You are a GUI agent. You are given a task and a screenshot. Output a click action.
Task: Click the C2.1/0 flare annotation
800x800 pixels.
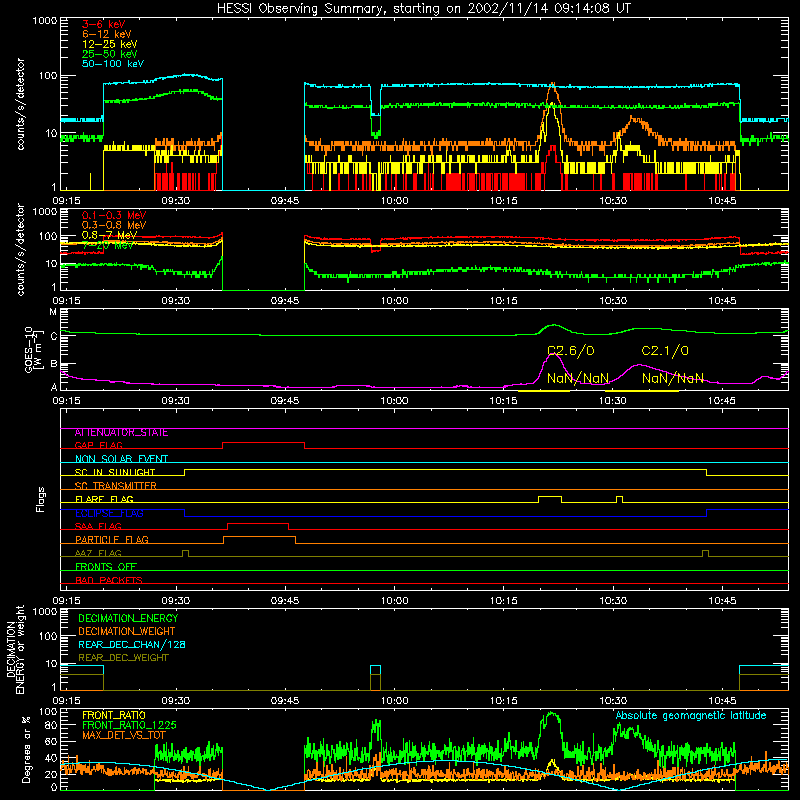pyautogui.click(x=665, y=351)
